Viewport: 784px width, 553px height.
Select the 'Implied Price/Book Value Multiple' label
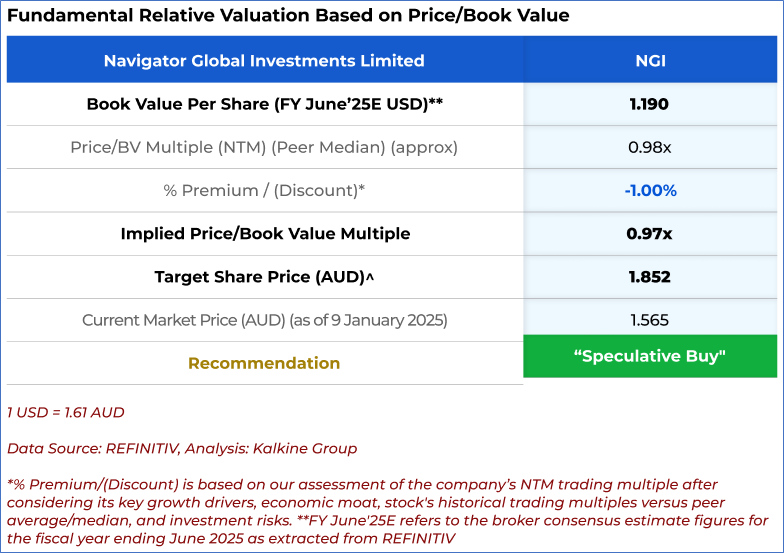coord(265,234)
